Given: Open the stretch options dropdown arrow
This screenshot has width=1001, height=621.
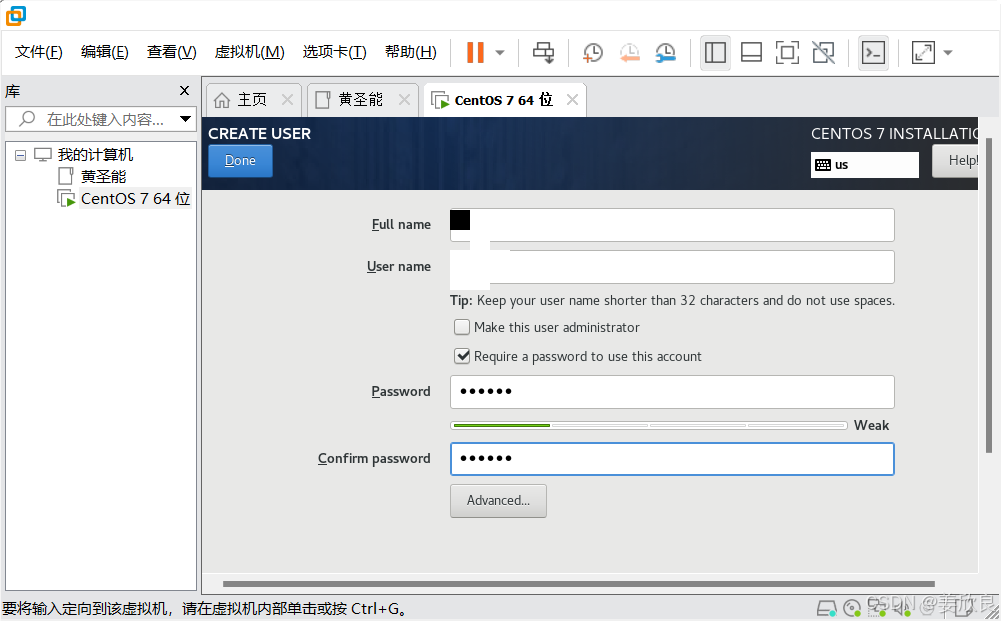Looking at the screenshot, I should [x=948, y=53].
